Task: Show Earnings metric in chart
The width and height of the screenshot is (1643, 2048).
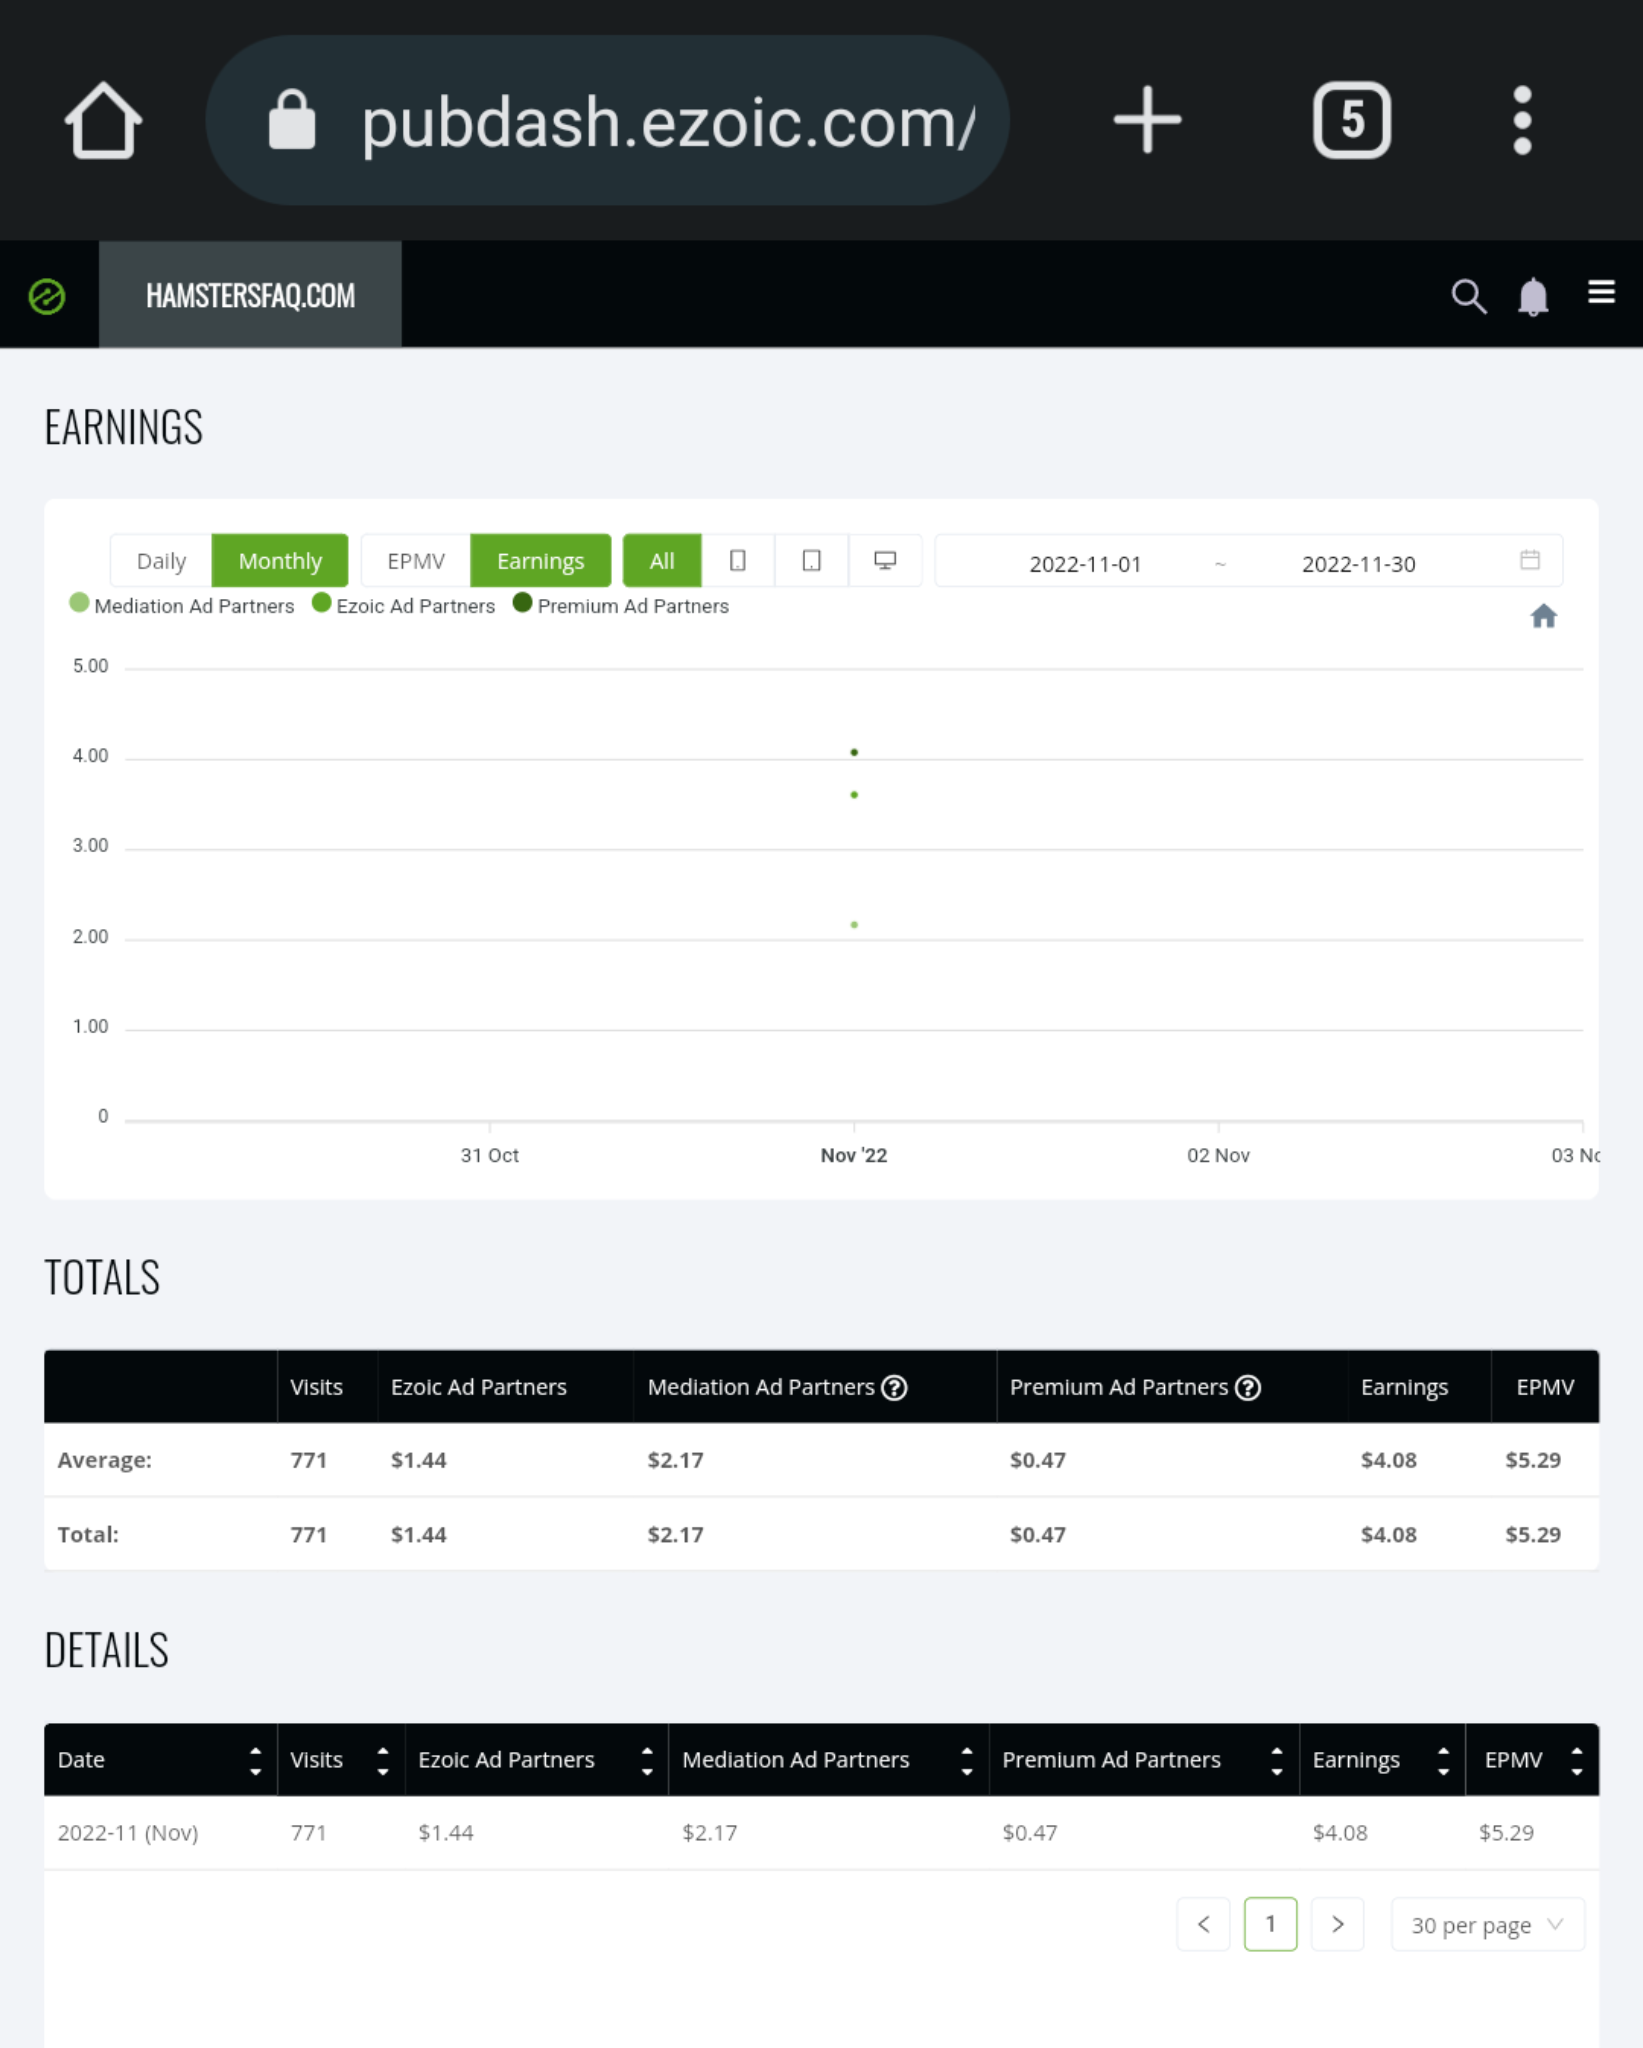Action: 540,561
